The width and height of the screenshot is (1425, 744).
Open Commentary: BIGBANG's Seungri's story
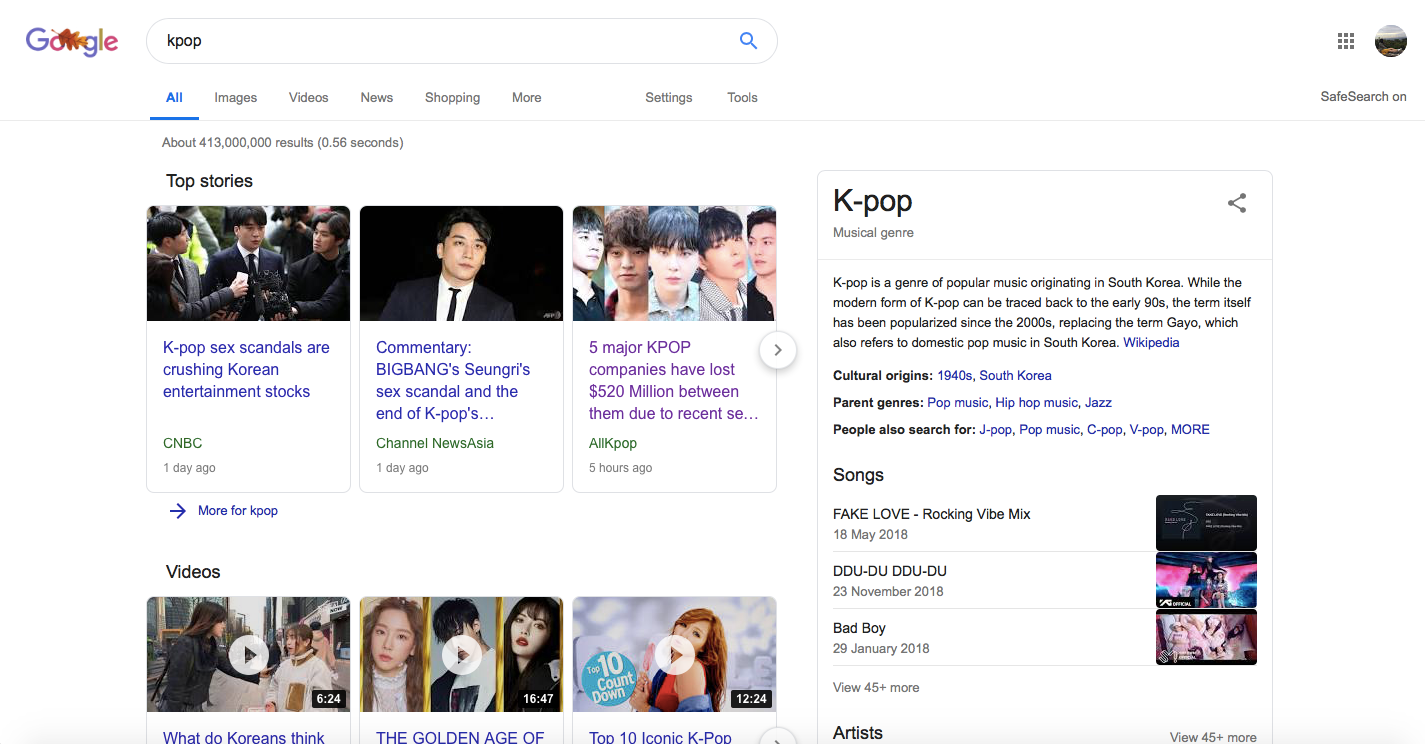tap(453, 381)
